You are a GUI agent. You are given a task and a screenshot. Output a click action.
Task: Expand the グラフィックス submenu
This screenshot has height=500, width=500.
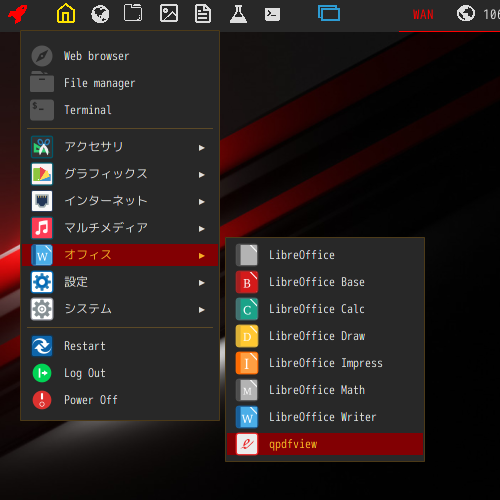pos(120,174)
